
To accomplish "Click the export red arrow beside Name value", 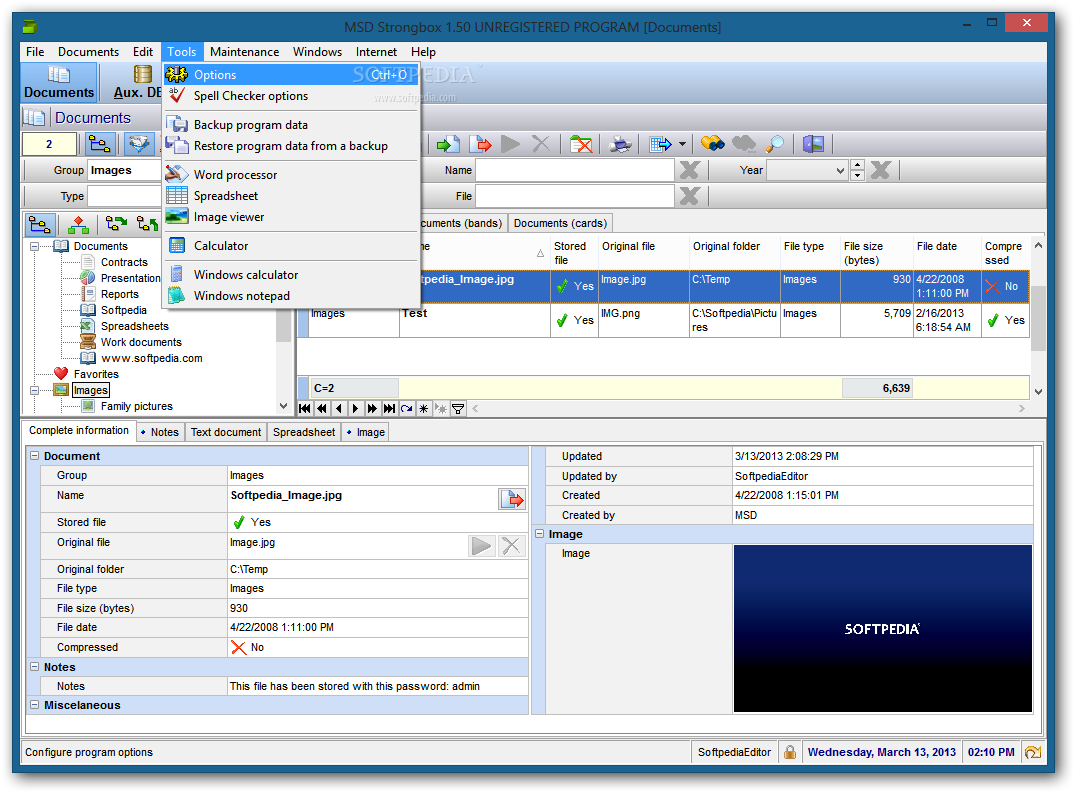I will point(511,499).
